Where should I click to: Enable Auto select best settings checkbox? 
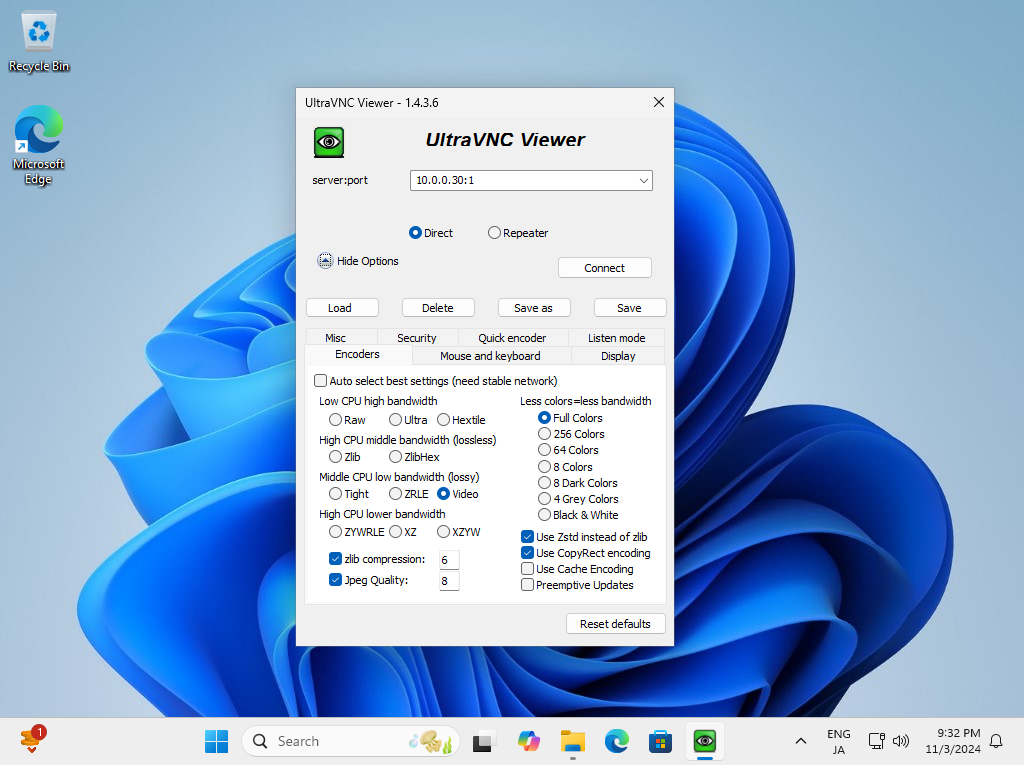(321, 381)
